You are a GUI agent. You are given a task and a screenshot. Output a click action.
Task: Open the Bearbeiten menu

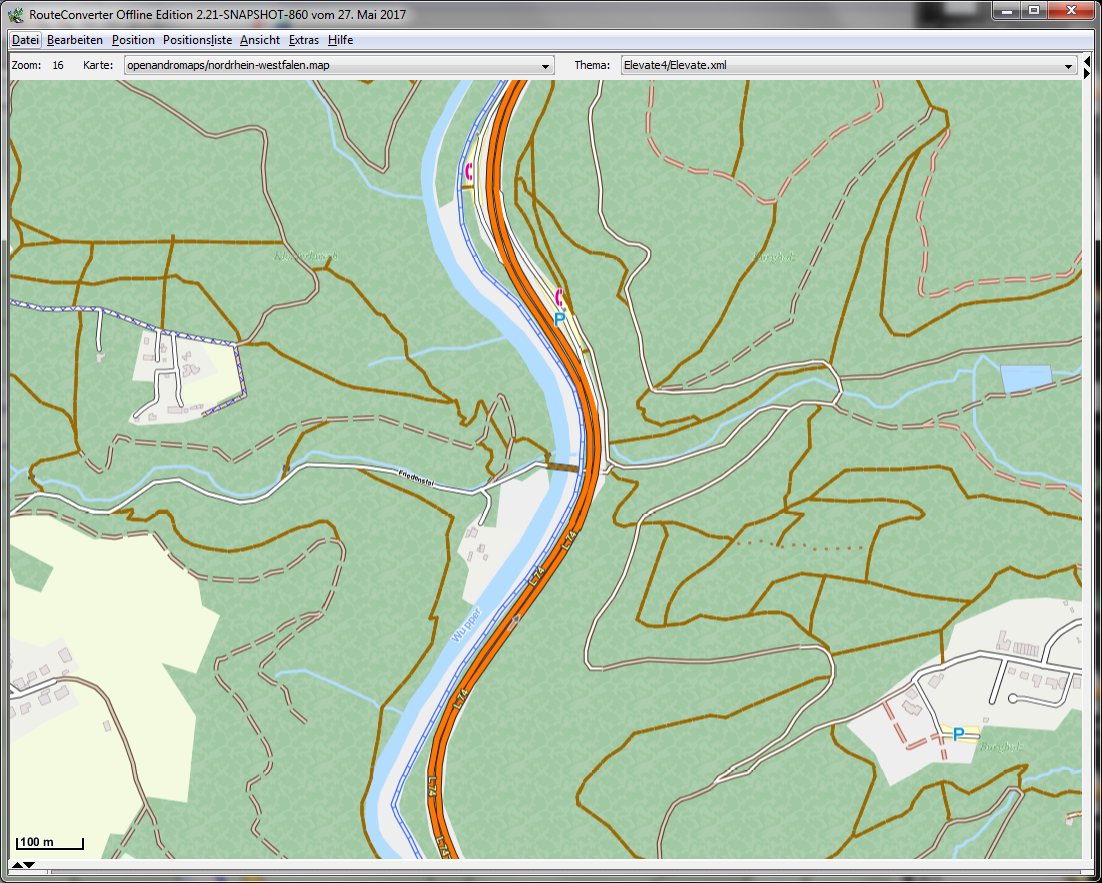(x=74, y=40)
